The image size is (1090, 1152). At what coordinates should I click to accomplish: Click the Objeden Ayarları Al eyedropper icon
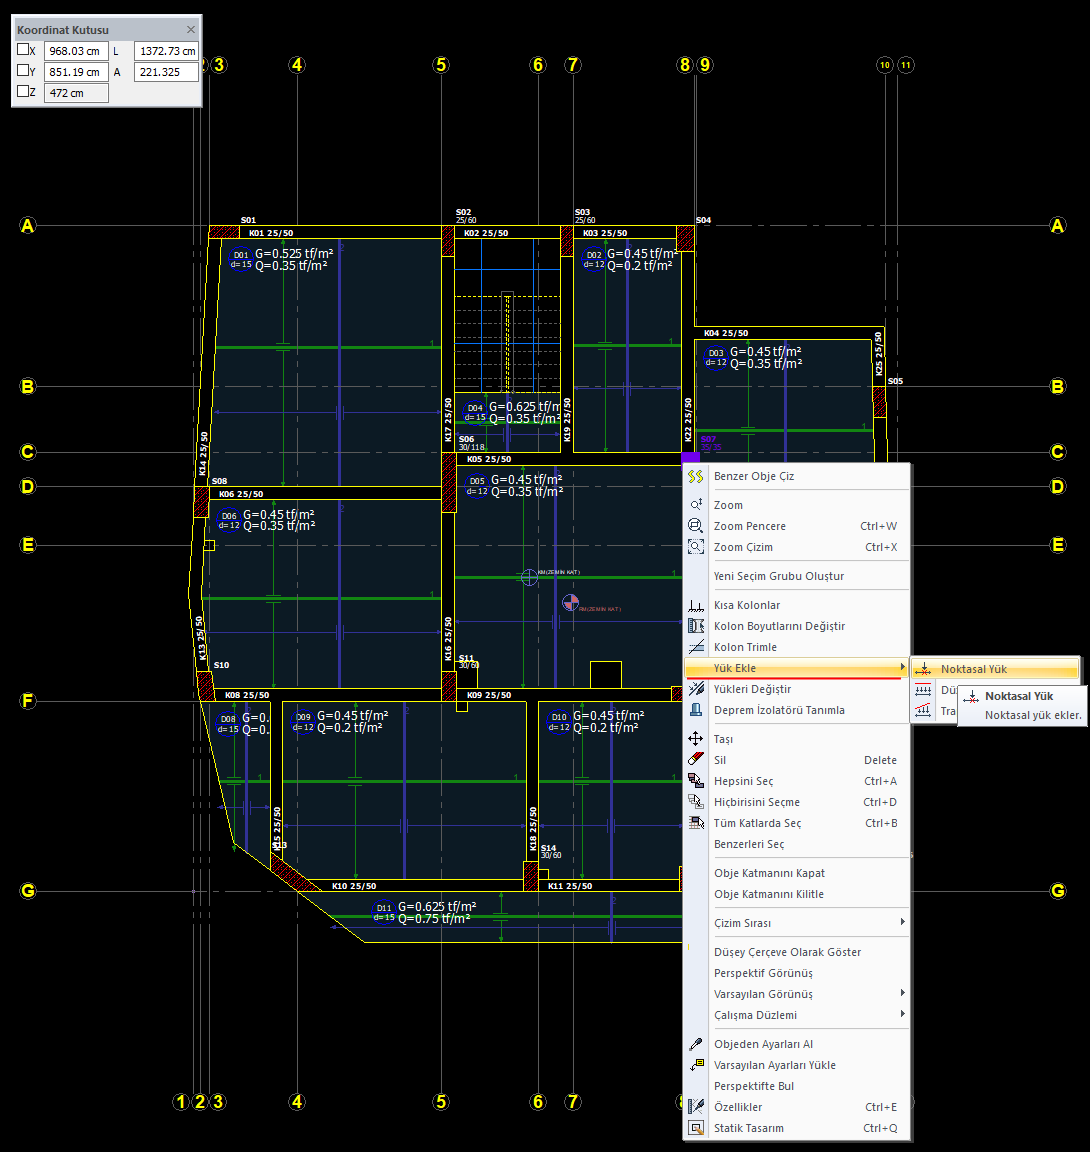[696, 1044]
